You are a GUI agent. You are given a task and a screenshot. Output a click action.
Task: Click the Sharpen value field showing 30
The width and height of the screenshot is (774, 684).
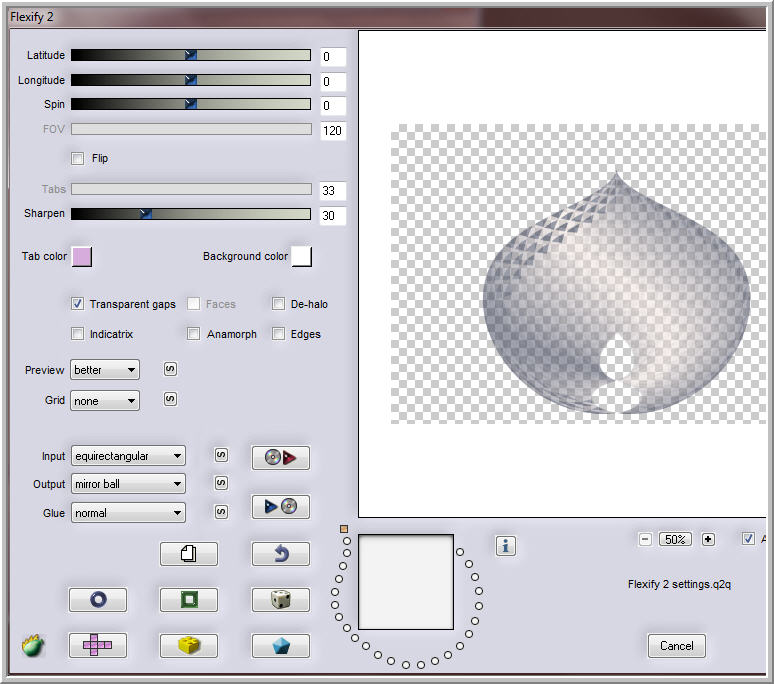pos(333,216)
